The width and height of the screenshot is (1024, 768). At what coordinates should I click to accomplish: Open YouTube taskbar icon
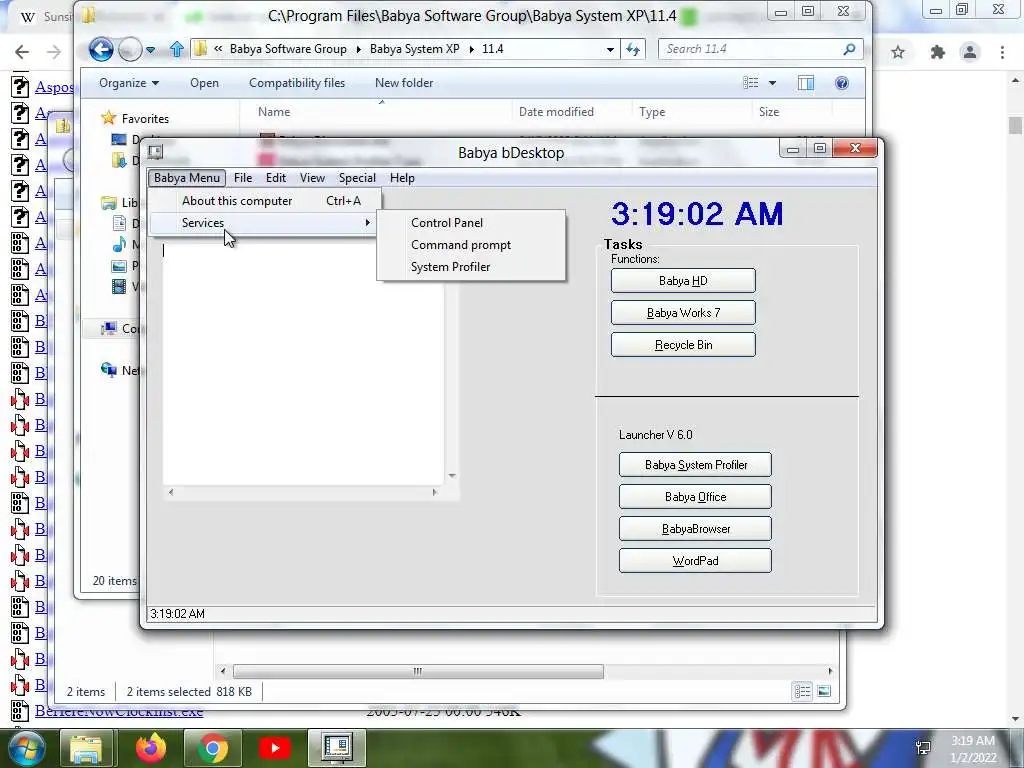[275, 748]
